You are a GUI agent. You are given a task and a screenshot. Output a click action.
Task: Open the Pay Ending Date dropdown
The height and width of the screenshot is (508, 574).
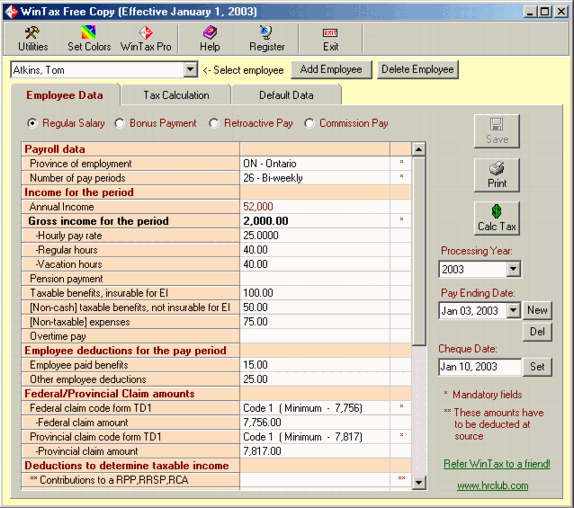pos(513,311)
